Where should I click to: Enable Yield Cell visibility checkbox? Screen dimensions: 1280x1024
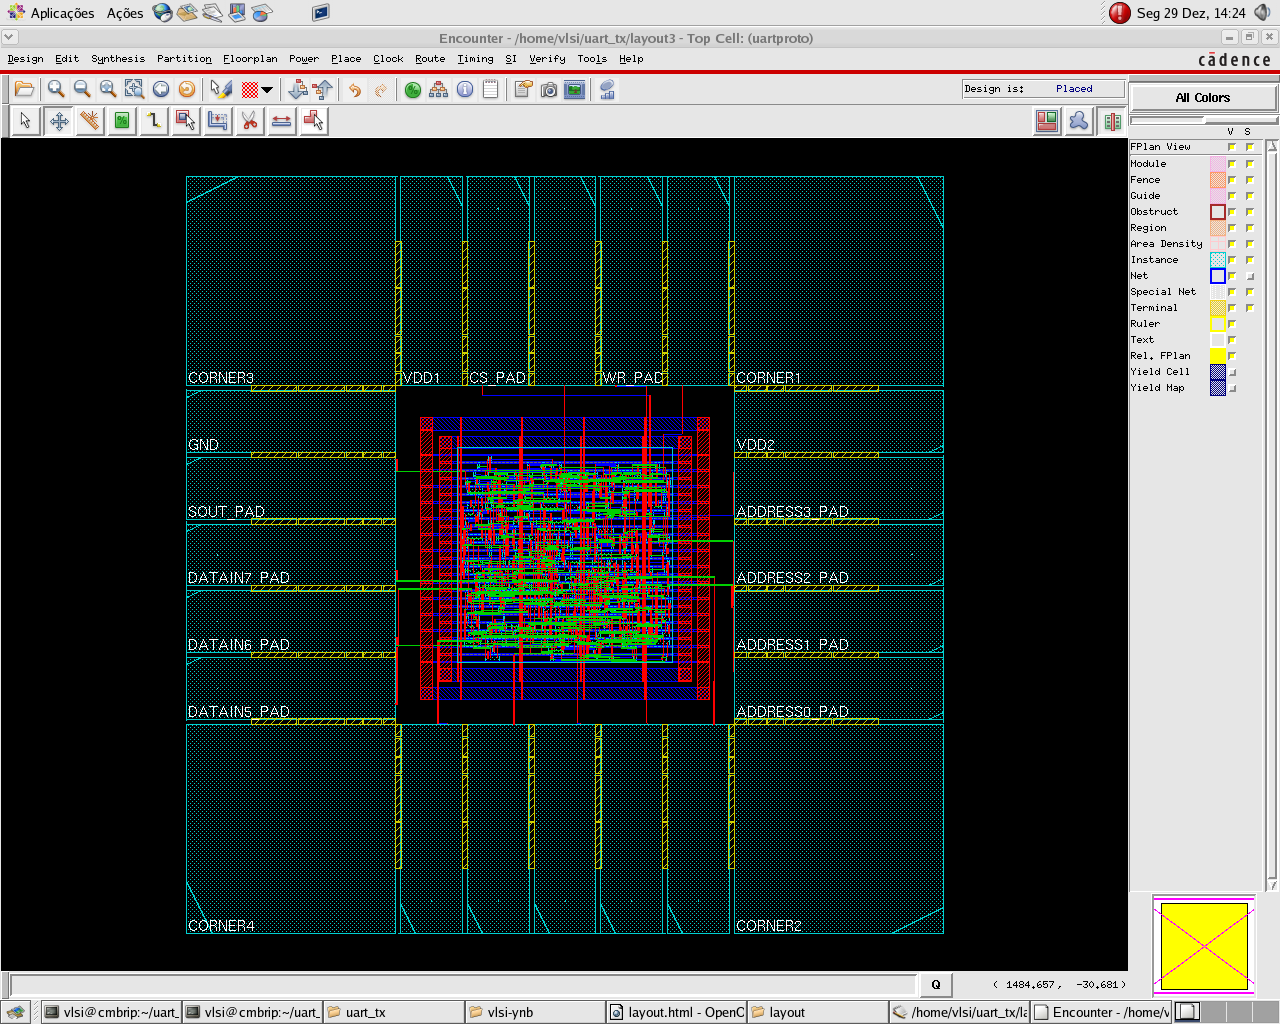tap(1232, 372)
